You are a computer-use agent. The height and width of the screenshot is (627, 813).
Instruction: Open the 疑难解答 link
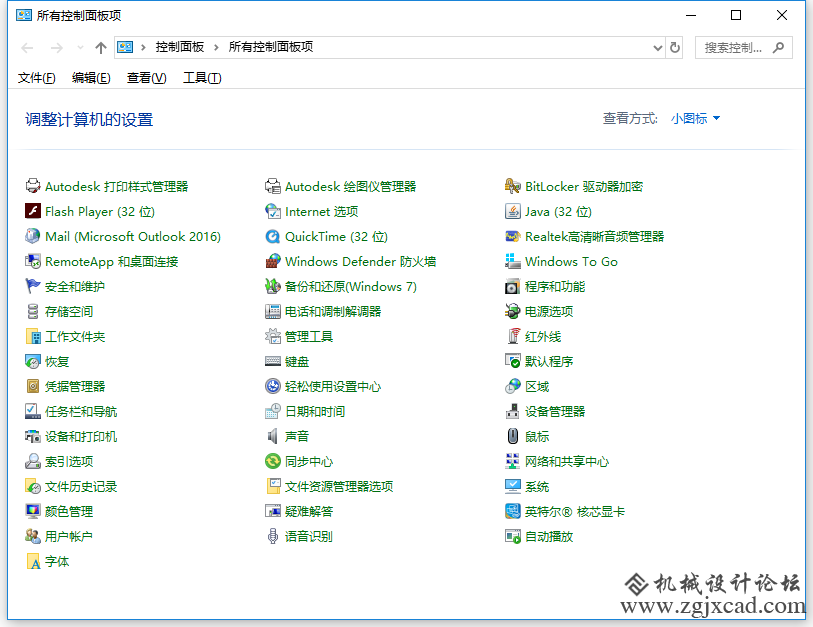pos(309,511)
